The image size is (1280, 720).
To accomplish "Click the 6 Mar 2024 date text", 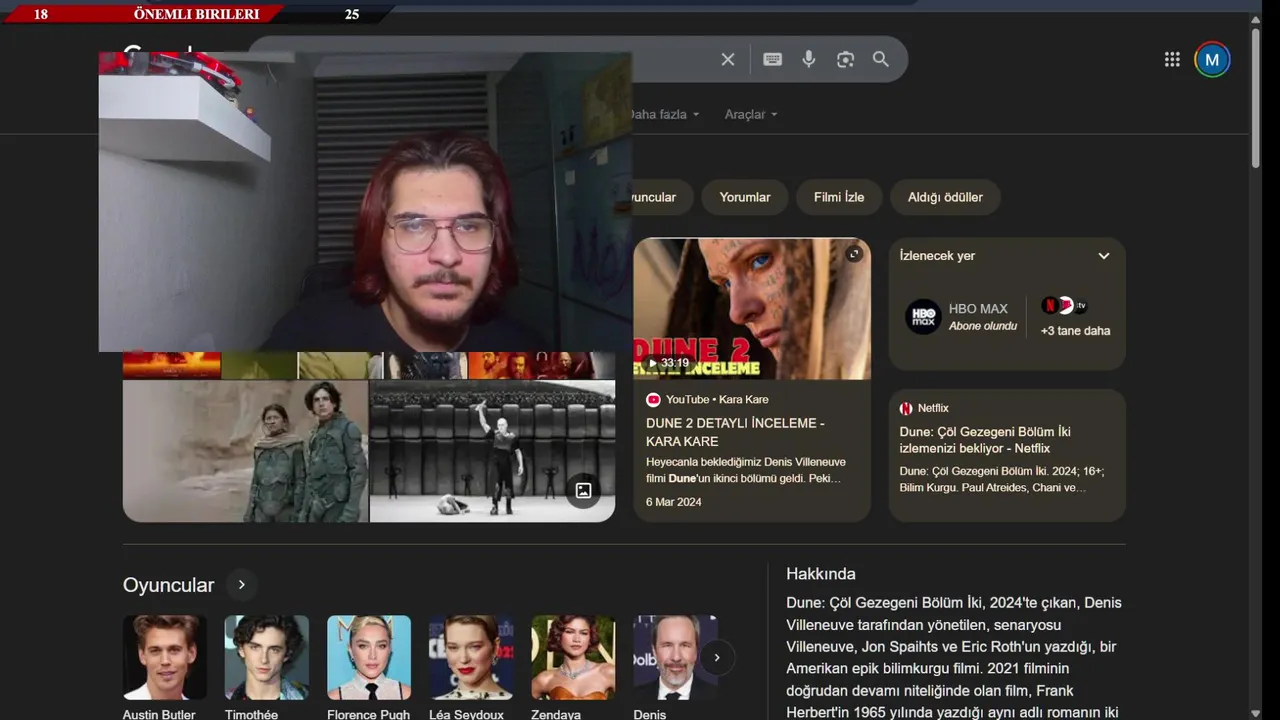I will tap(674, 502).
